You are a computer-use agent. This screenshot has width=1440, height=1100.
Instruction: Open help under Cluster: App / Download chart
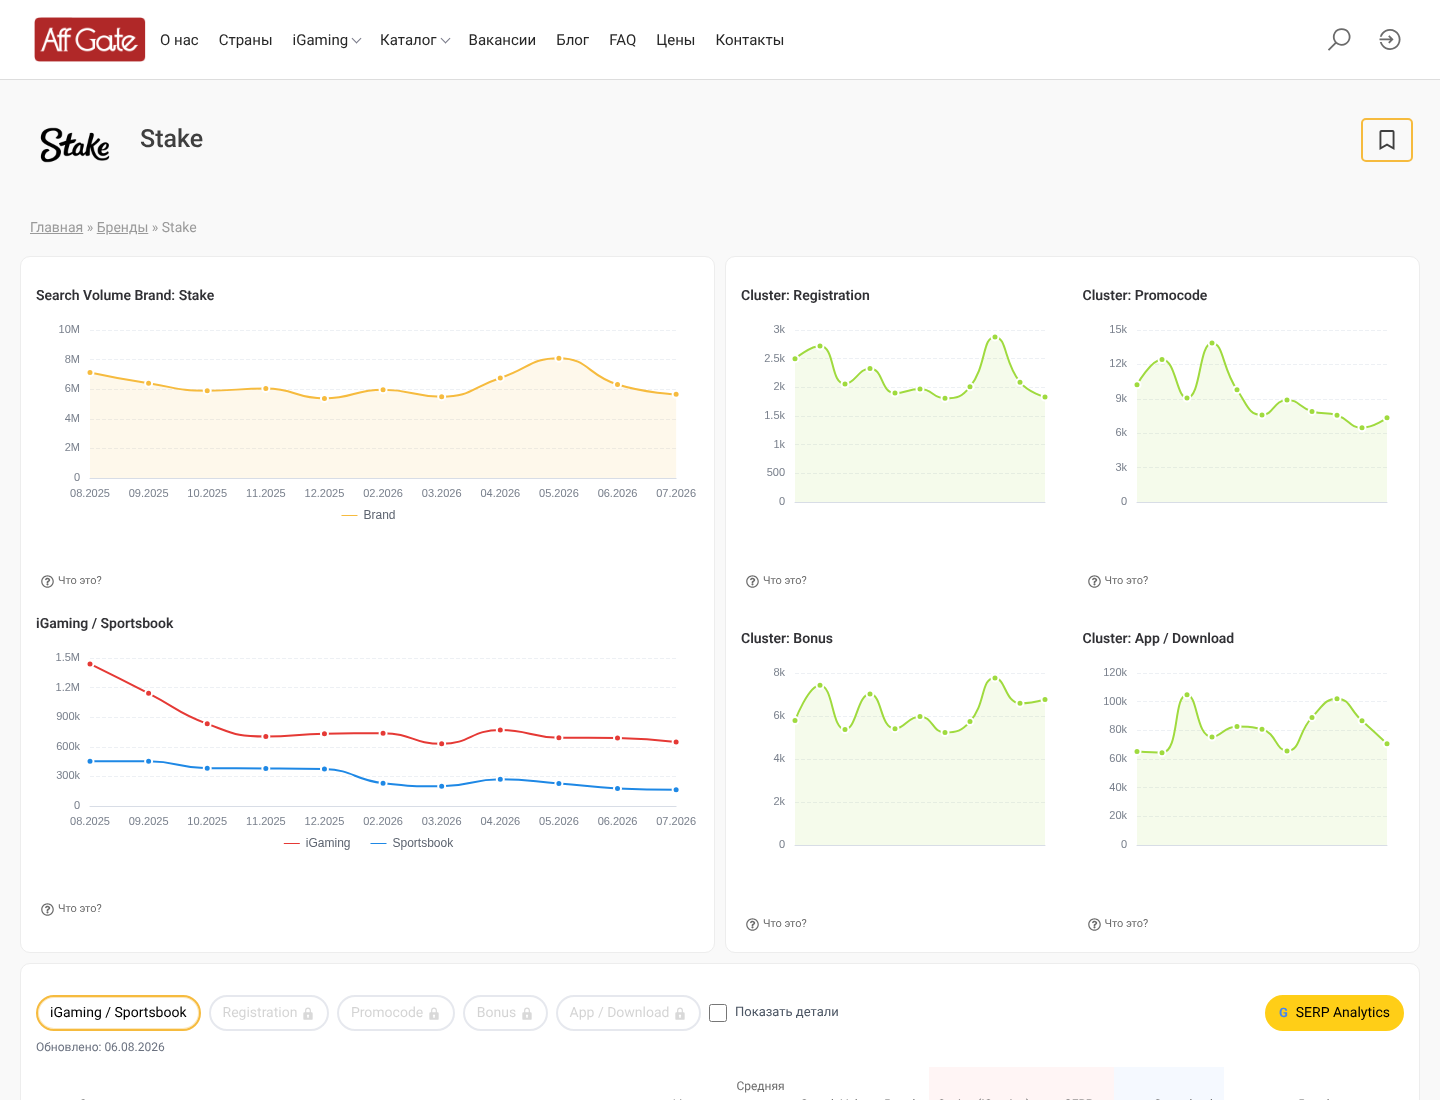point(1118,924)
